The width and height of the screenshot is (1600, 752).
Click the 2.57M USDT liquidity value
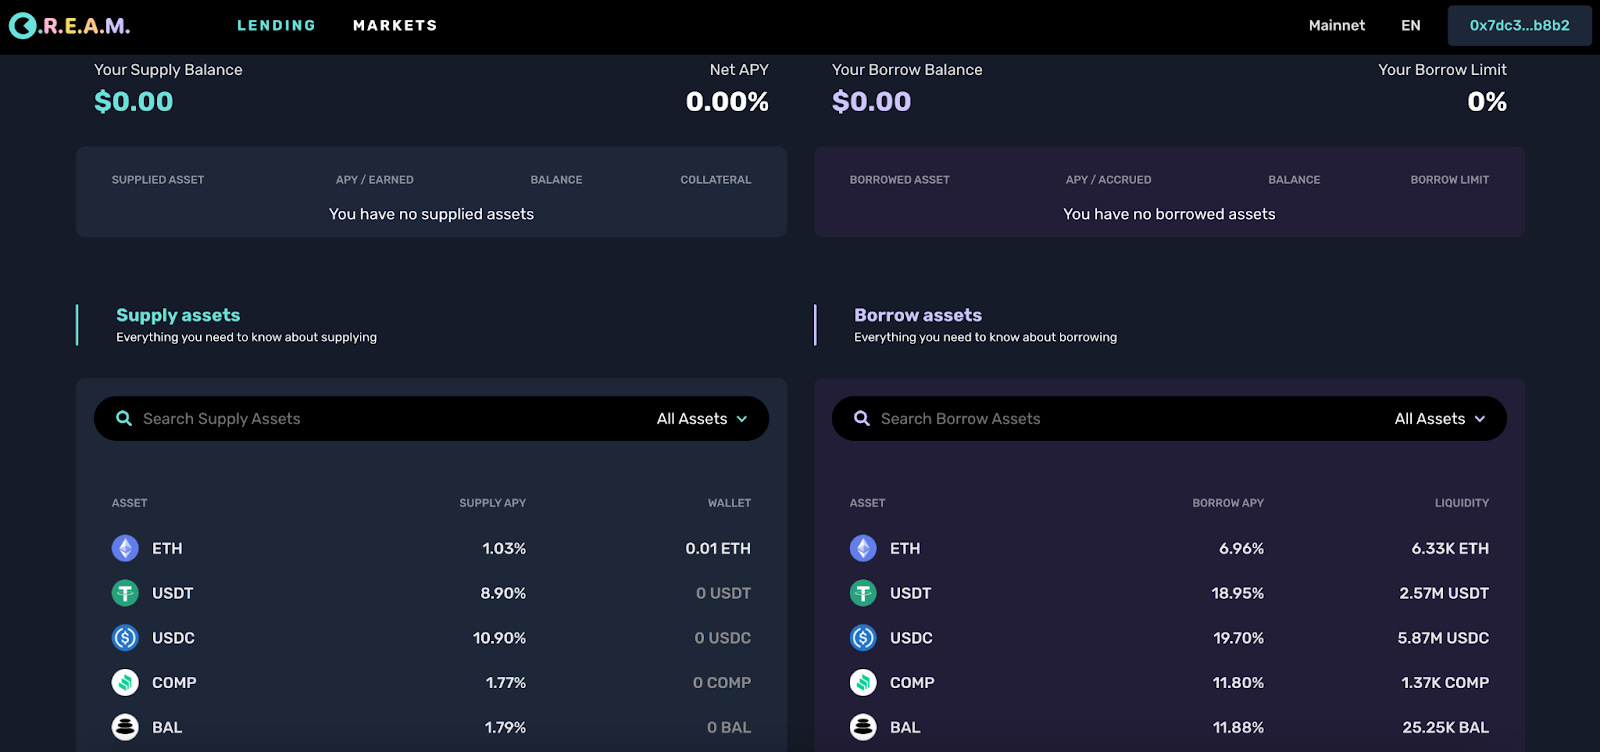pos(1444,593)
